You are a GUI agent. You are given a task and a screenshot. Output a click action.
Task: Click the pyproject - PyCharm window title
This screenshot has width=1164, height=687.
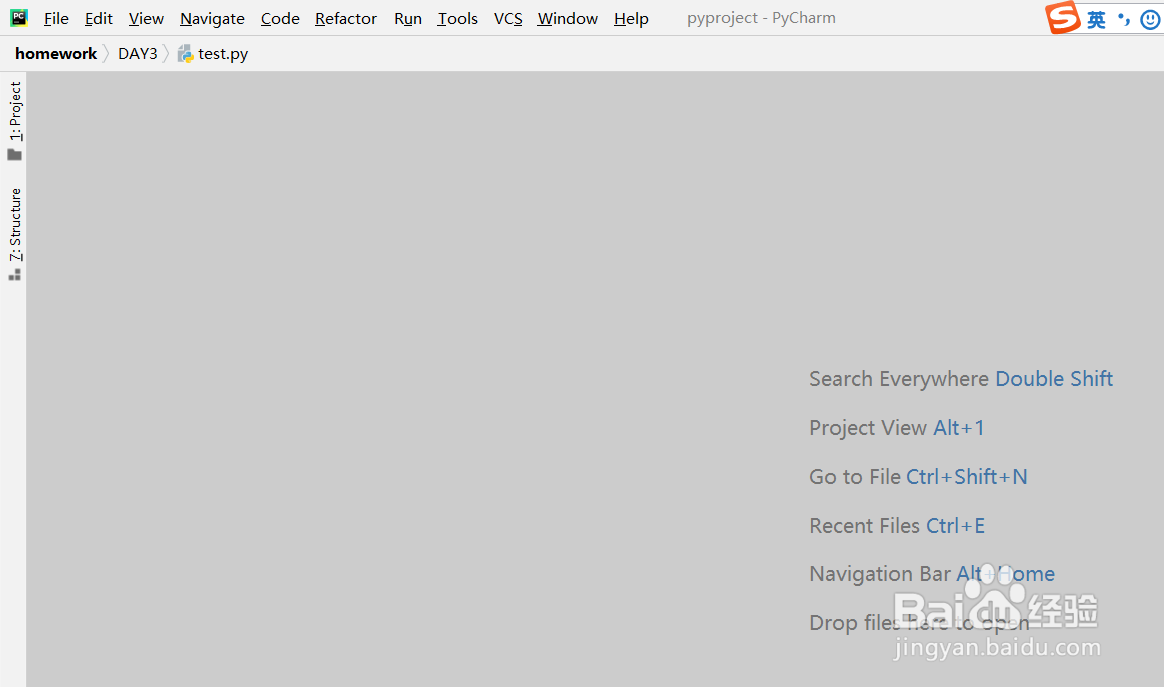point(761,18)
